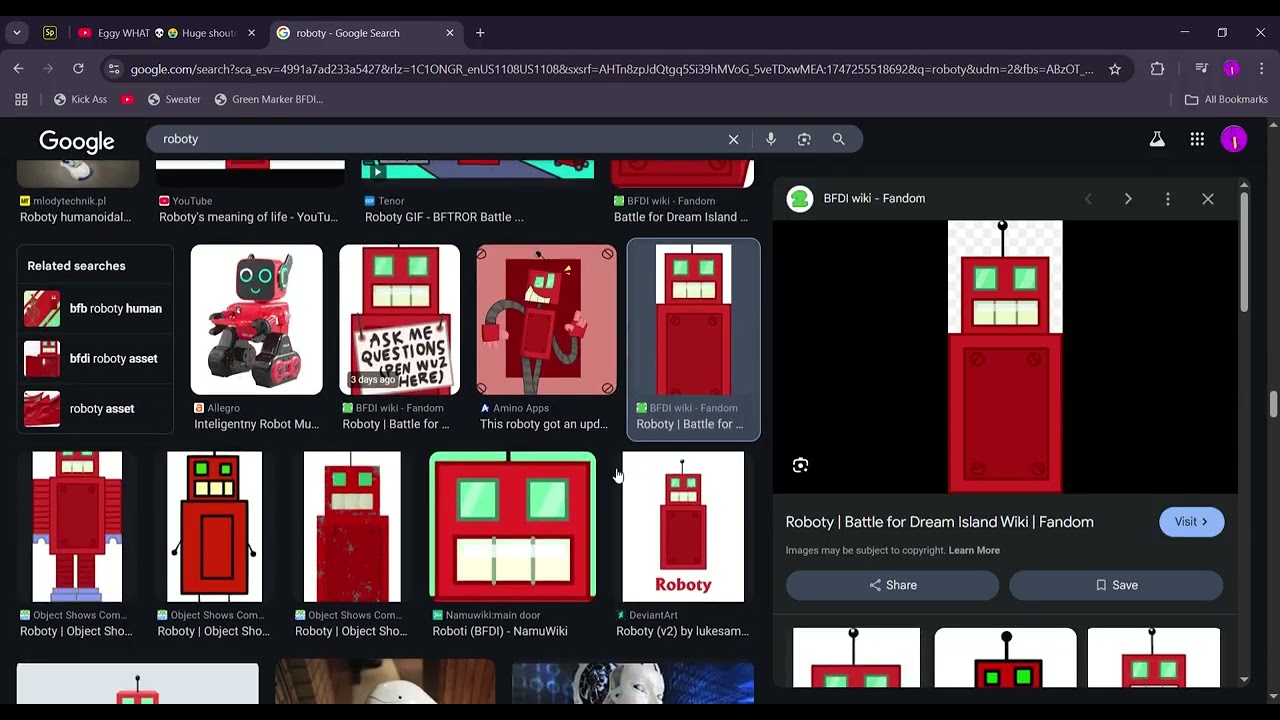
Task: Clear the Google search box
Action: point(733,139)
